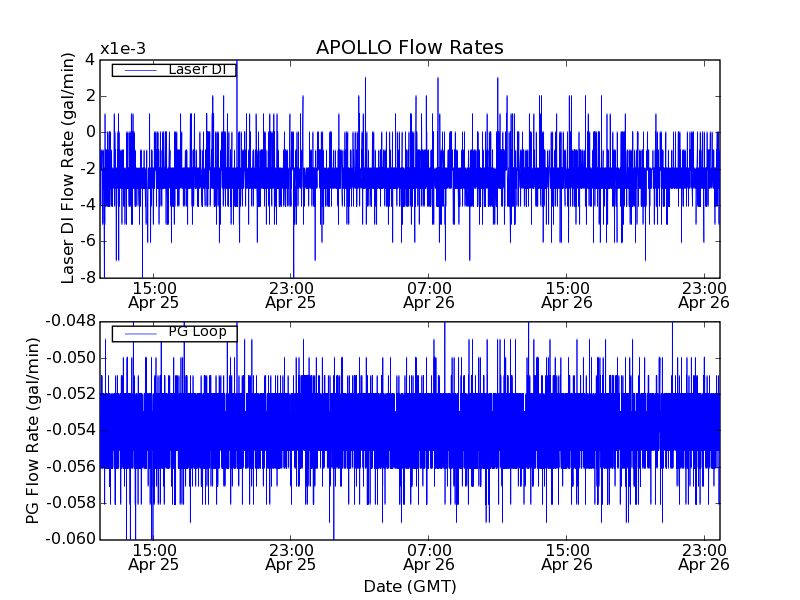The height and width of the screenshot is (600, 800).
Task: Click the '-8' tick on top chart
Action: (x=87, y=278)
